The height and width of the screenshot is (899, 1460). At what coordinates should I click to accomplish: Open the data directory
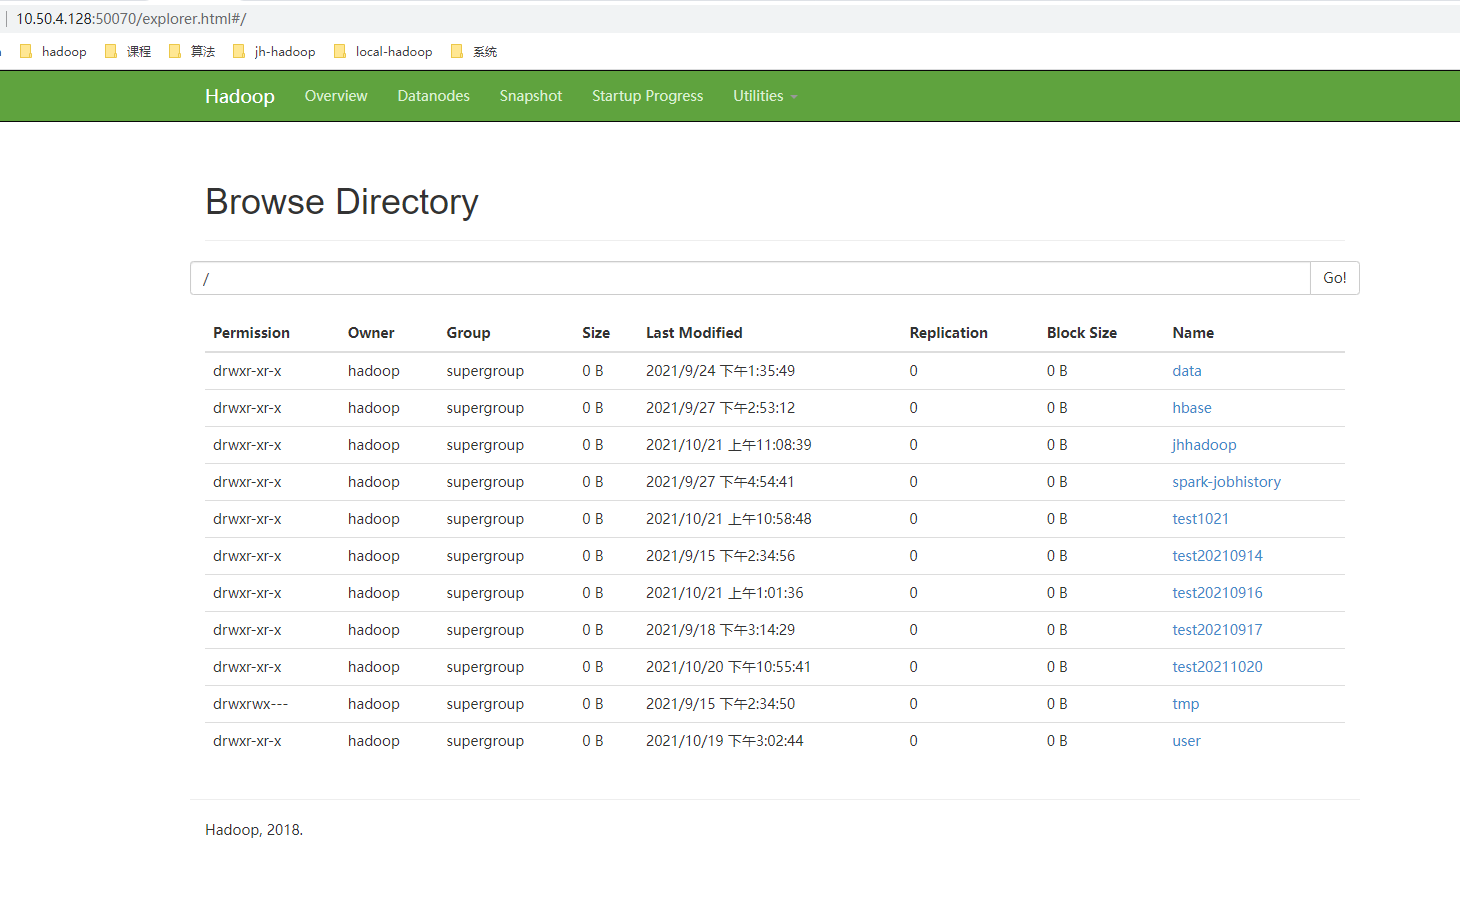coord(1187,371)
